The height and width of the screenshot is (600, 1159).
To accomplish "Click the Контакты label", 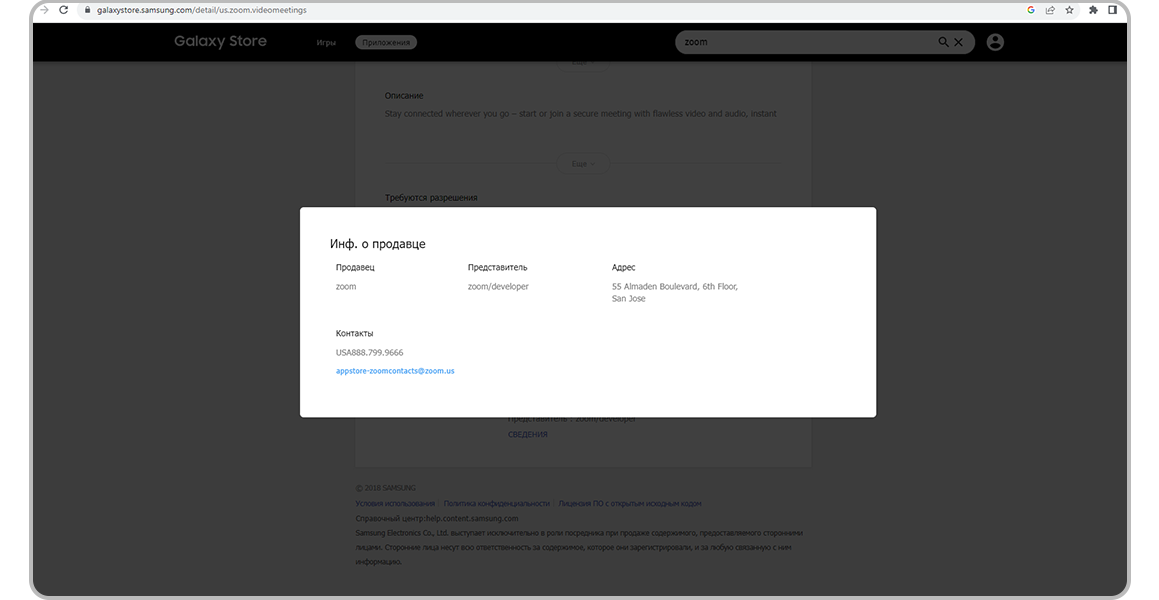I will [354, 333].
